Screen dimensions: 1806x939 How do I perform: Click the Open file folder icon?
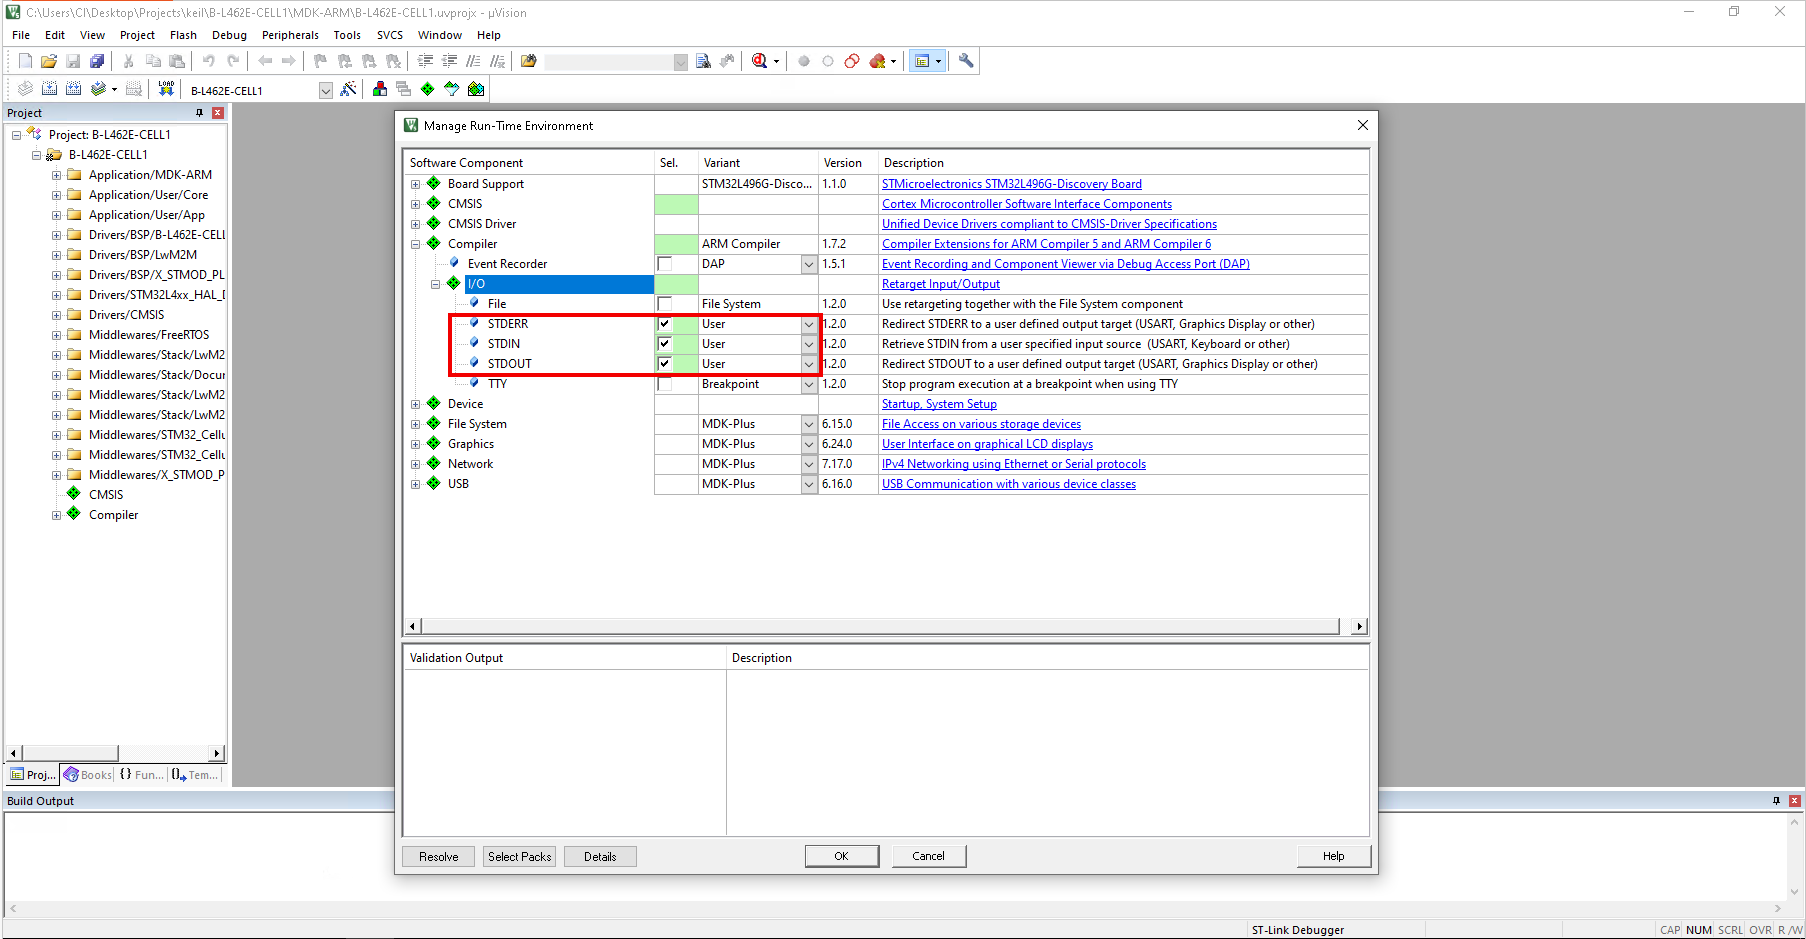[49, 61]
